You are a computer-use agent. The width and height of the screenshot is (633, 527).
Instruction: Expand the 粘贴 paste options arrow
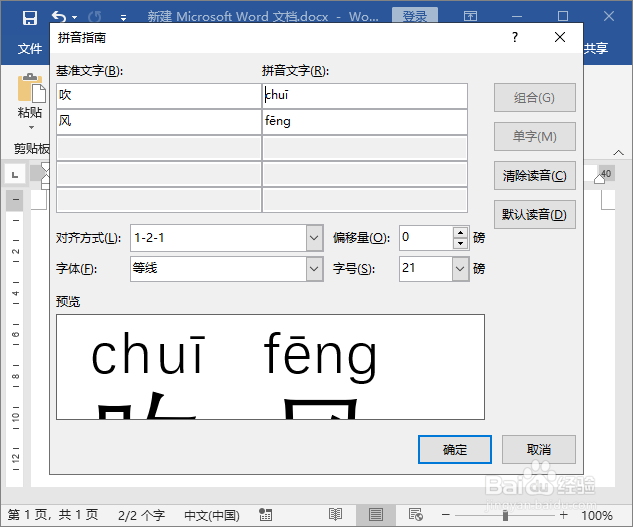pyautogui.click(x=31, y=128)
